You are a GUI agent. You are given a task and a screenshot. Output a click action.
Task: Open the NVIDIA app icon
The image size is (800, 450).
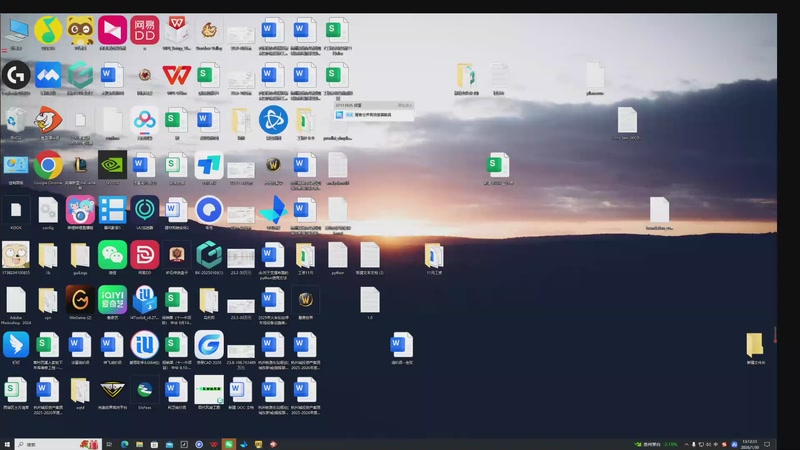click(x=112, y=167)
